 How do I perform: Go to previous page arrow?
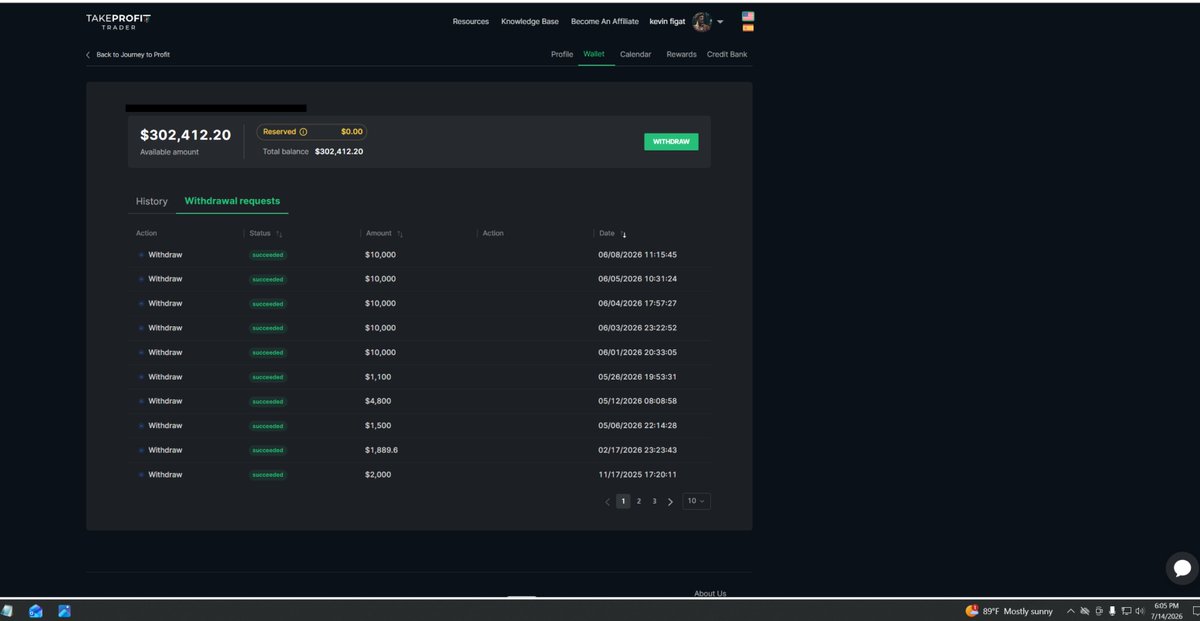607,502
